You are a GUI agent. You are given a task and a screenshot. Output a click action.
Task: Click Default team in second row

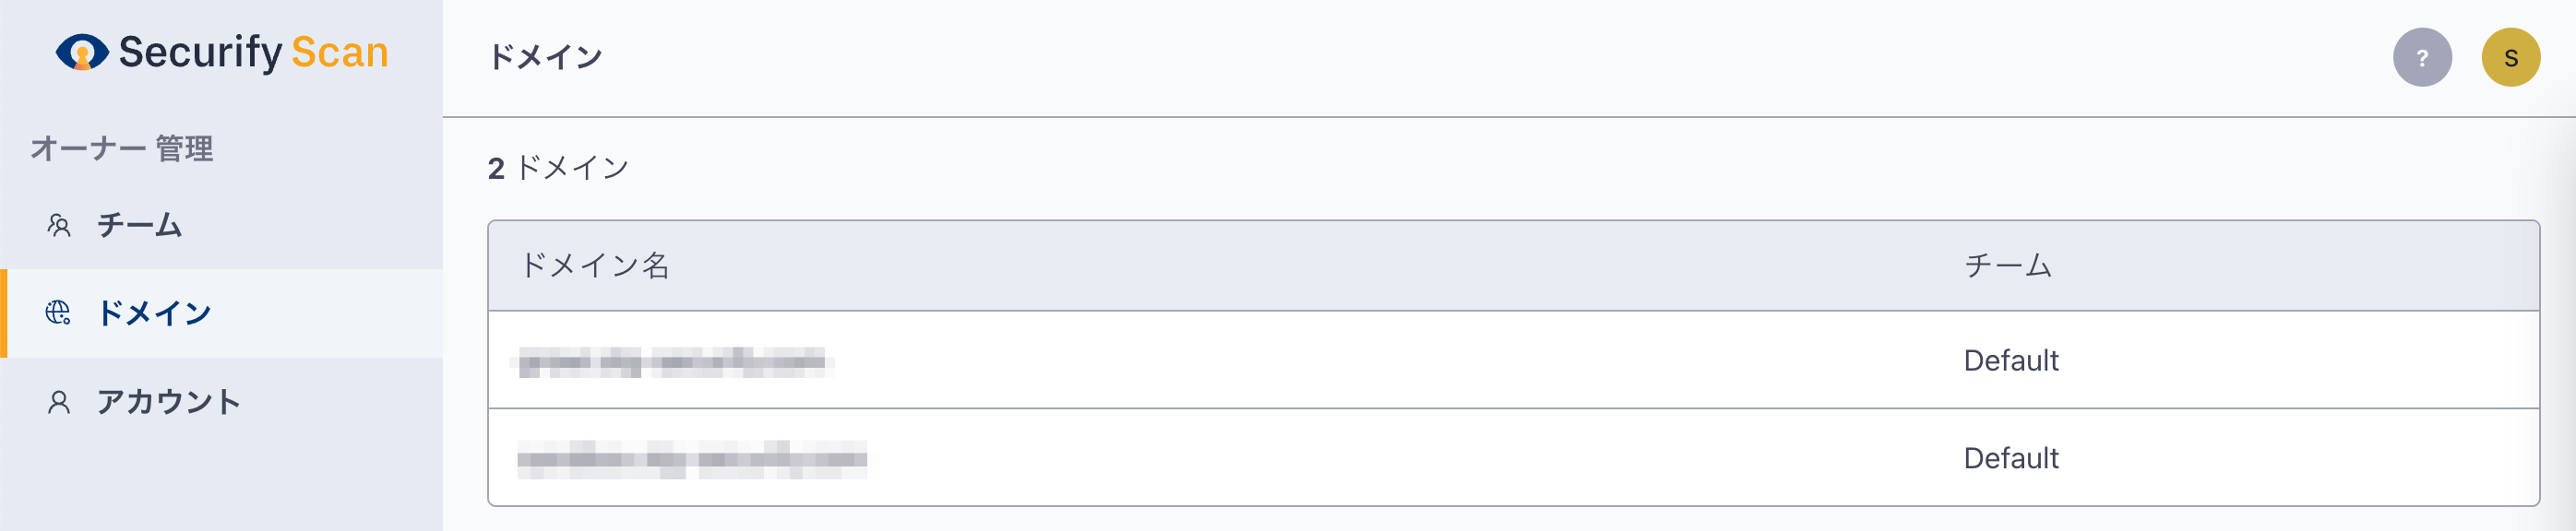(x=2010, y=458)
